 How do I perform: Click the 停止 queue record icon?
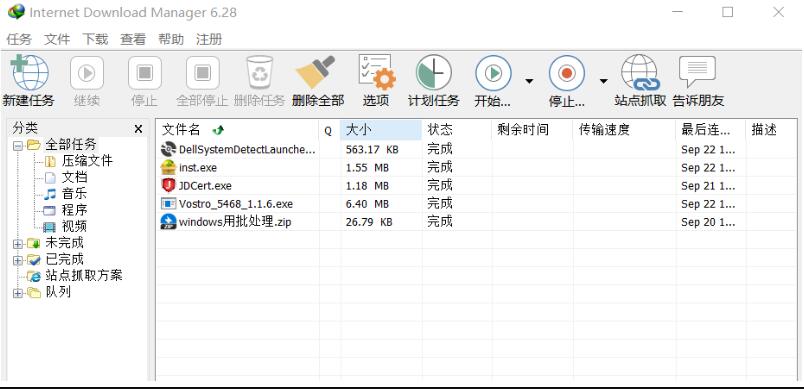567,73
